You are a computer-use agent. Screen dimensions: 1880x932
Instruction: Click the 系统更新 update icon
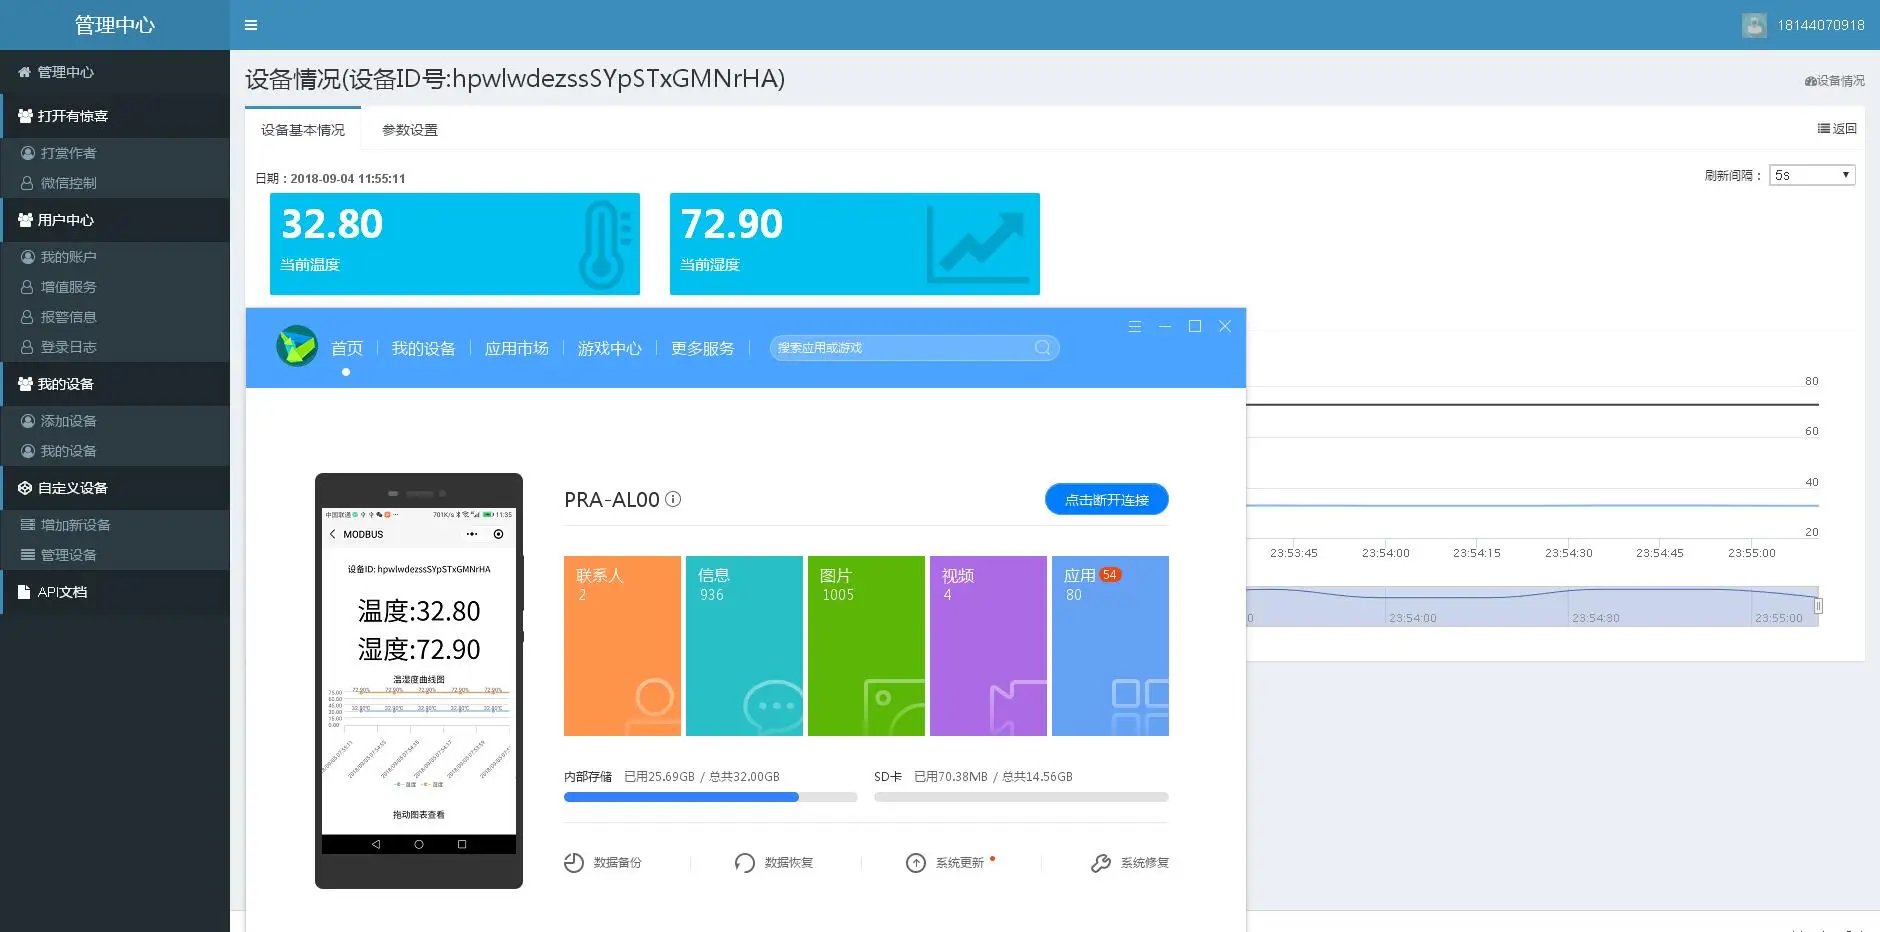tap(916, 863)
